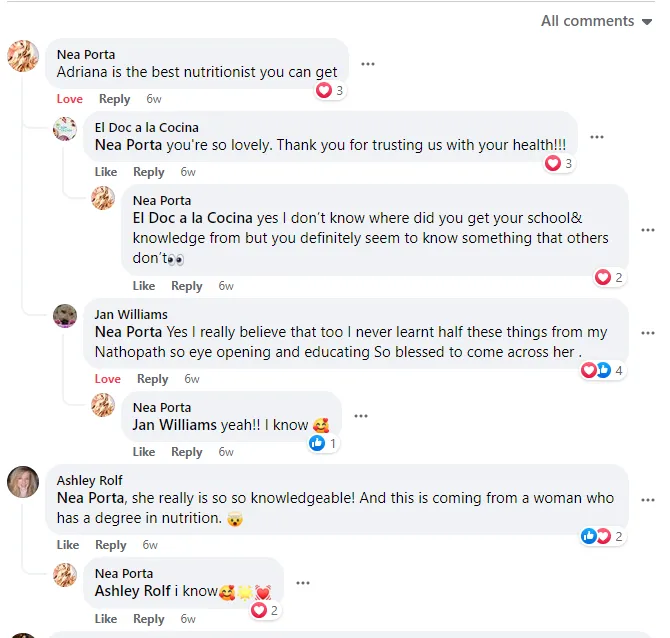Like Ashley Rolf's comment
This screenshot has width=670, height=638.
pyautogui.click(x=68, y=545)
